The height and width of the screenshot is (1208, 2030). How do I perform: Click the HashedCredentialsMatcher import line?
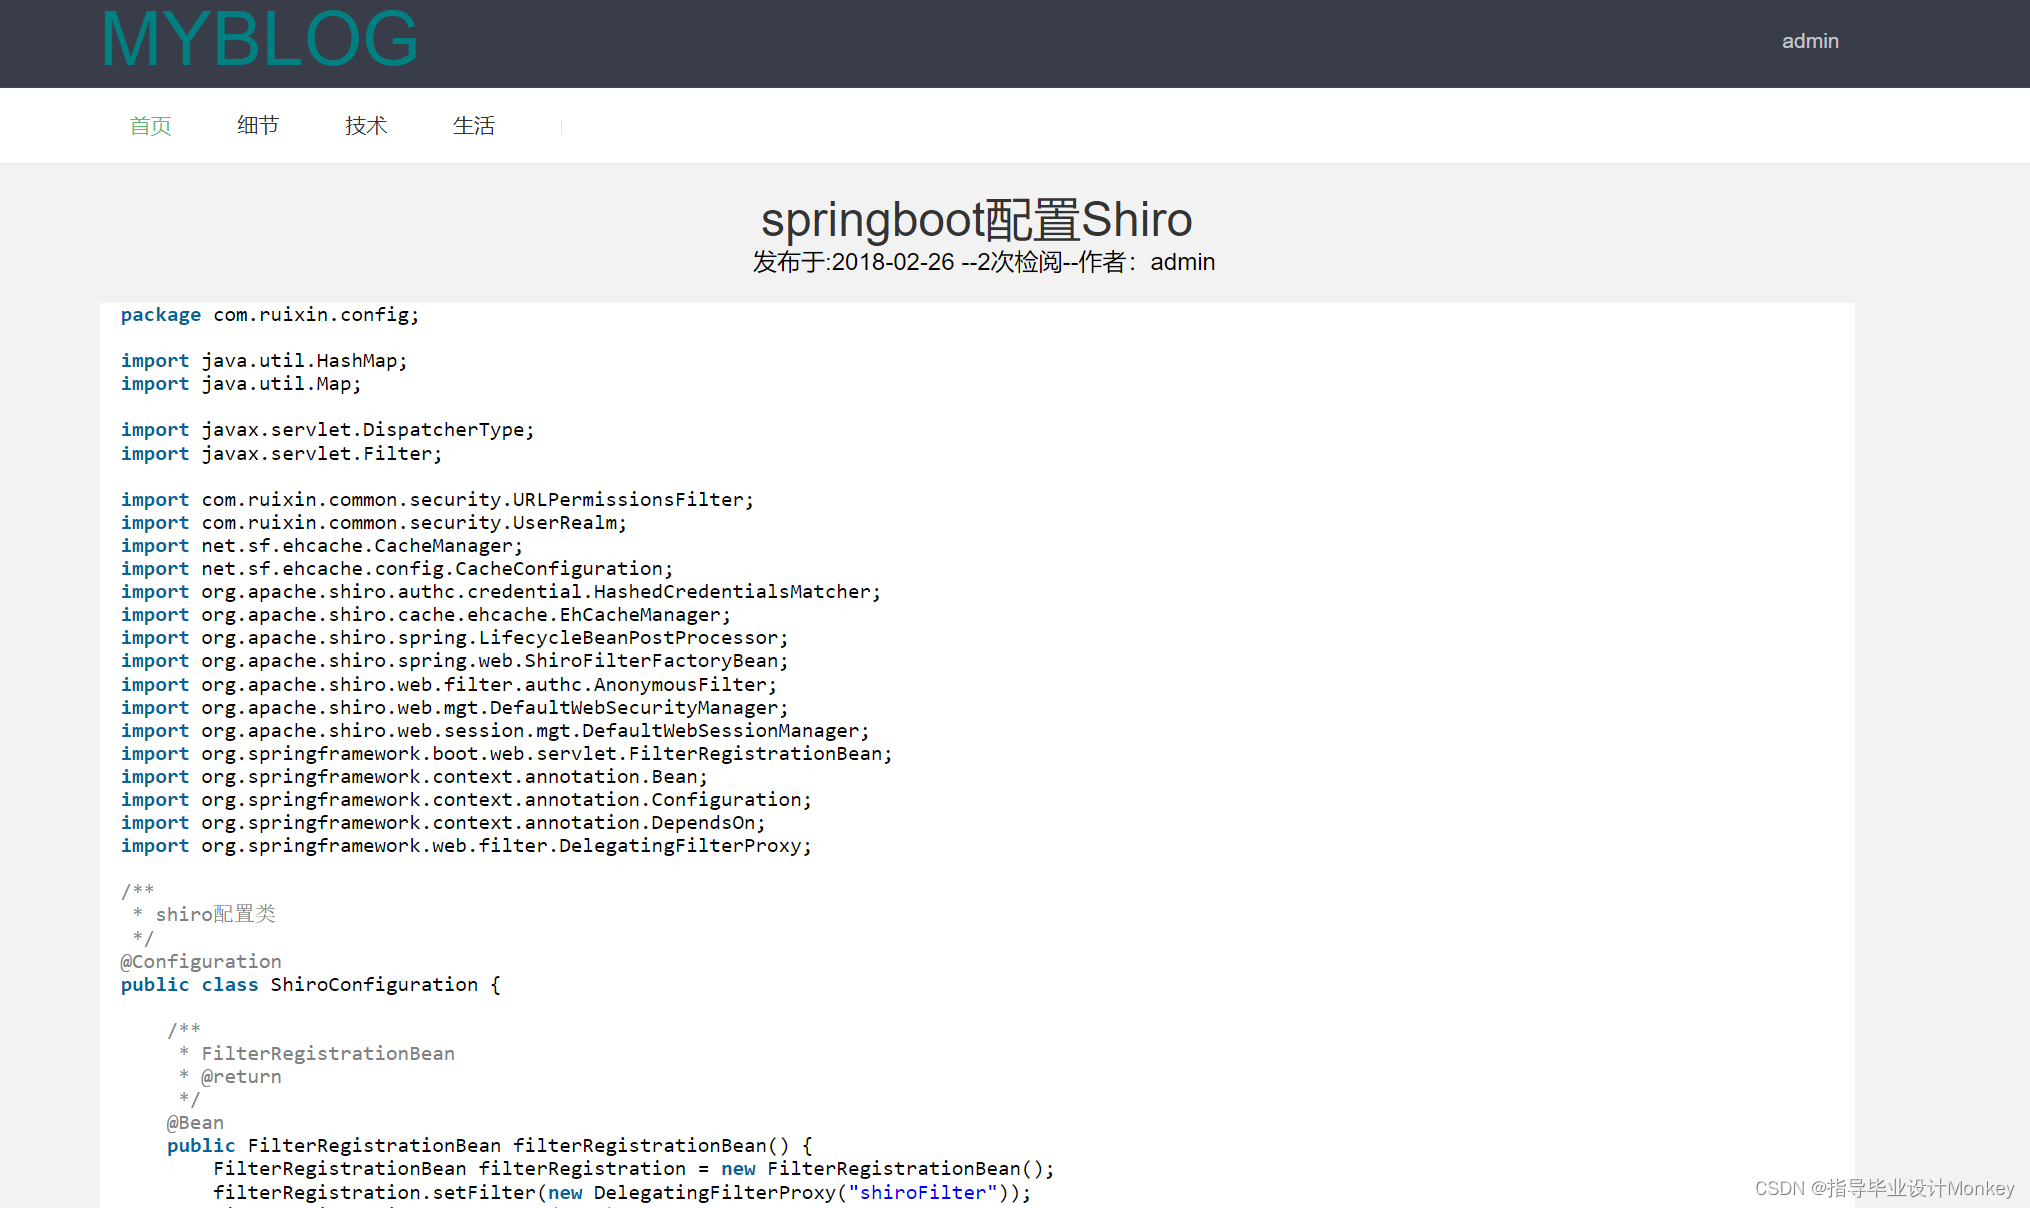pos(501,592)
